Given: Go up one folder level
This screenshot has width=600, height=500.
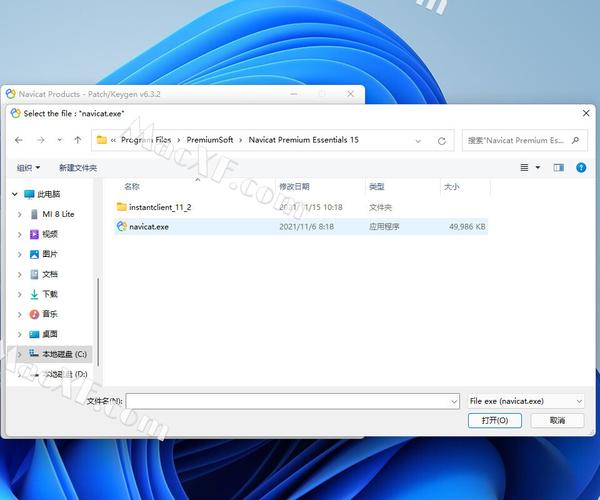Looking at the screenshot, I should tap(78, 140).
